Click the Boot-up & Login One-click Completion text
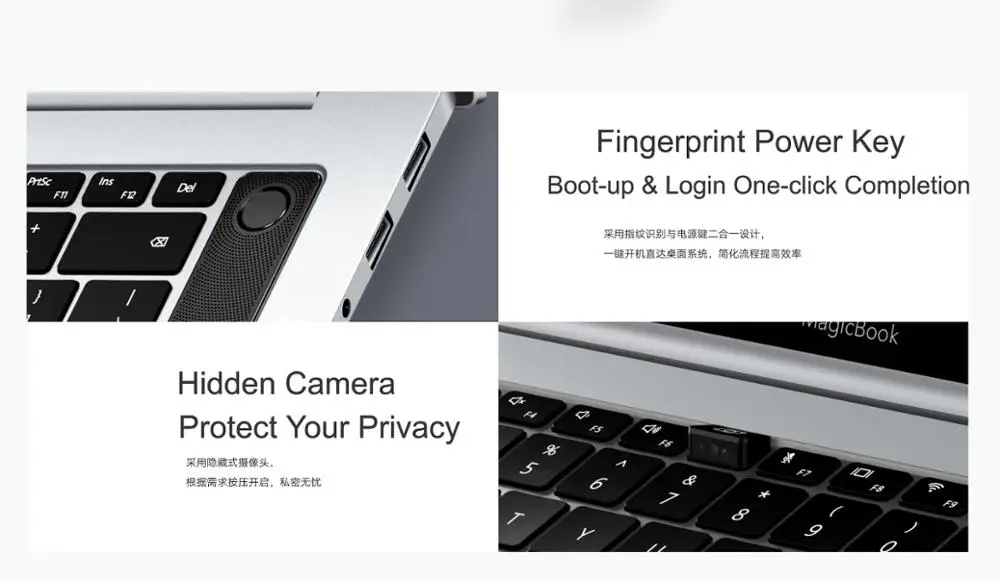 (x=758, y=186)
